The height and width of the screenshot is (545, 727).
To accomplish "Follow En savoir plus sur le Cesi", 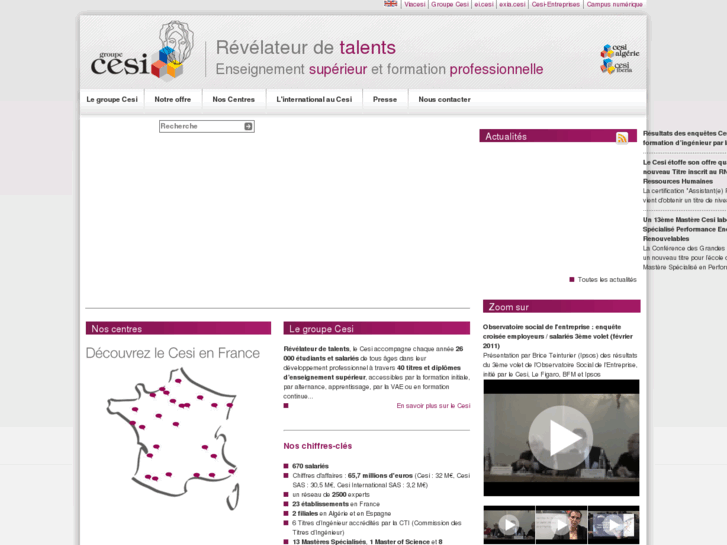I will tap(433, 406).
